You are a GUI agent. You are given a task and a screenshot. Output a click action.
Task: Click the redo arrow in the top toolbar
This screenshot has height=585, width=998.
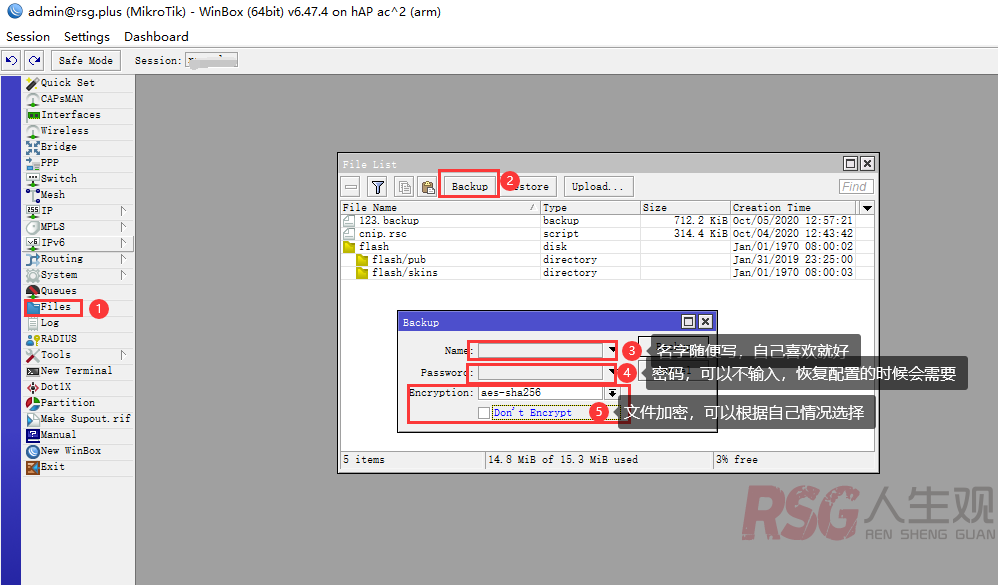point(34,61)
